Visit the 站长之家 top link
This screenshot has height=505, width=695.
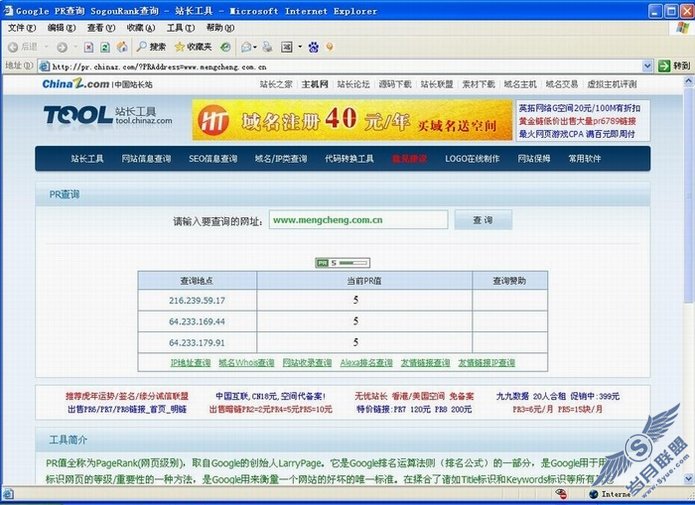click(276, 84)
